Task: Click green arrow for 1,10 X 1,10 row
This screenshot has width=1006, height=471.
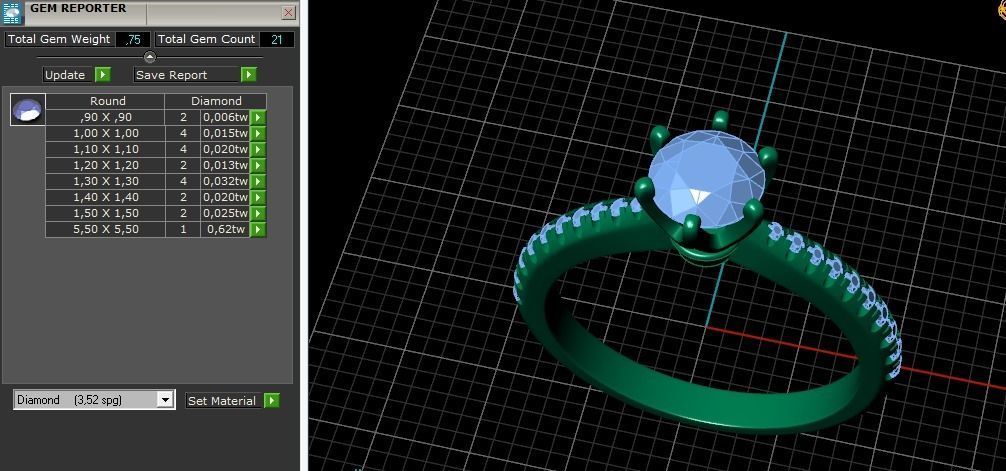Action: click(x=258, y=150)
